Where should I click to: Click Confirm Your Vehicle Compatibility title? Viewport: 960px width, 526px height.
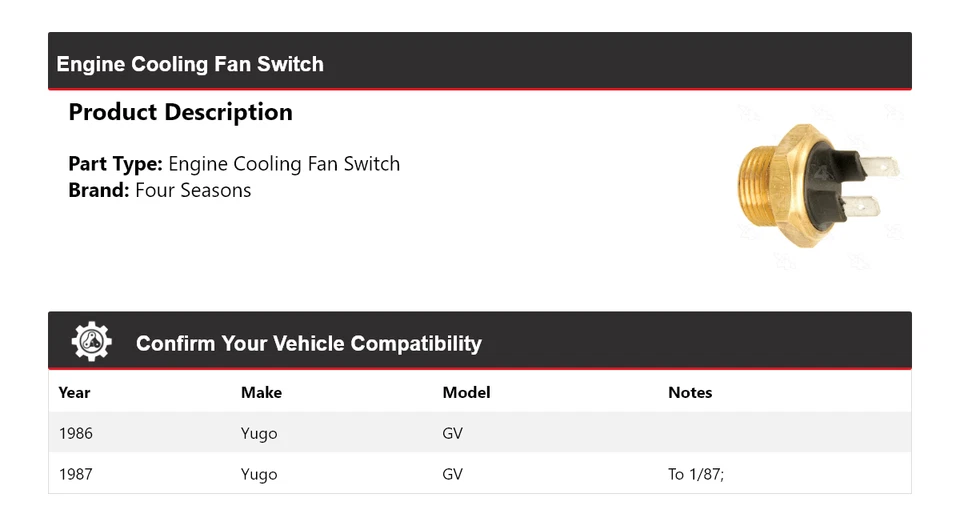[309, 344]
